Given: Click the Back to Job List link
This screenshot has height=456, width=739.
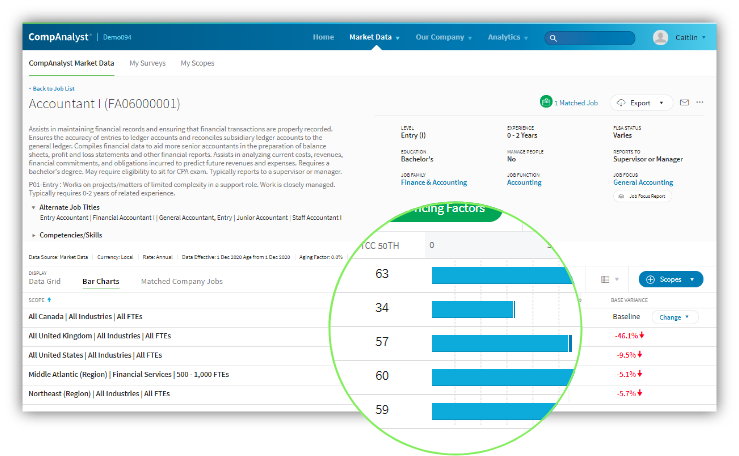Looking at the screenshot, I should coord(58,89).
